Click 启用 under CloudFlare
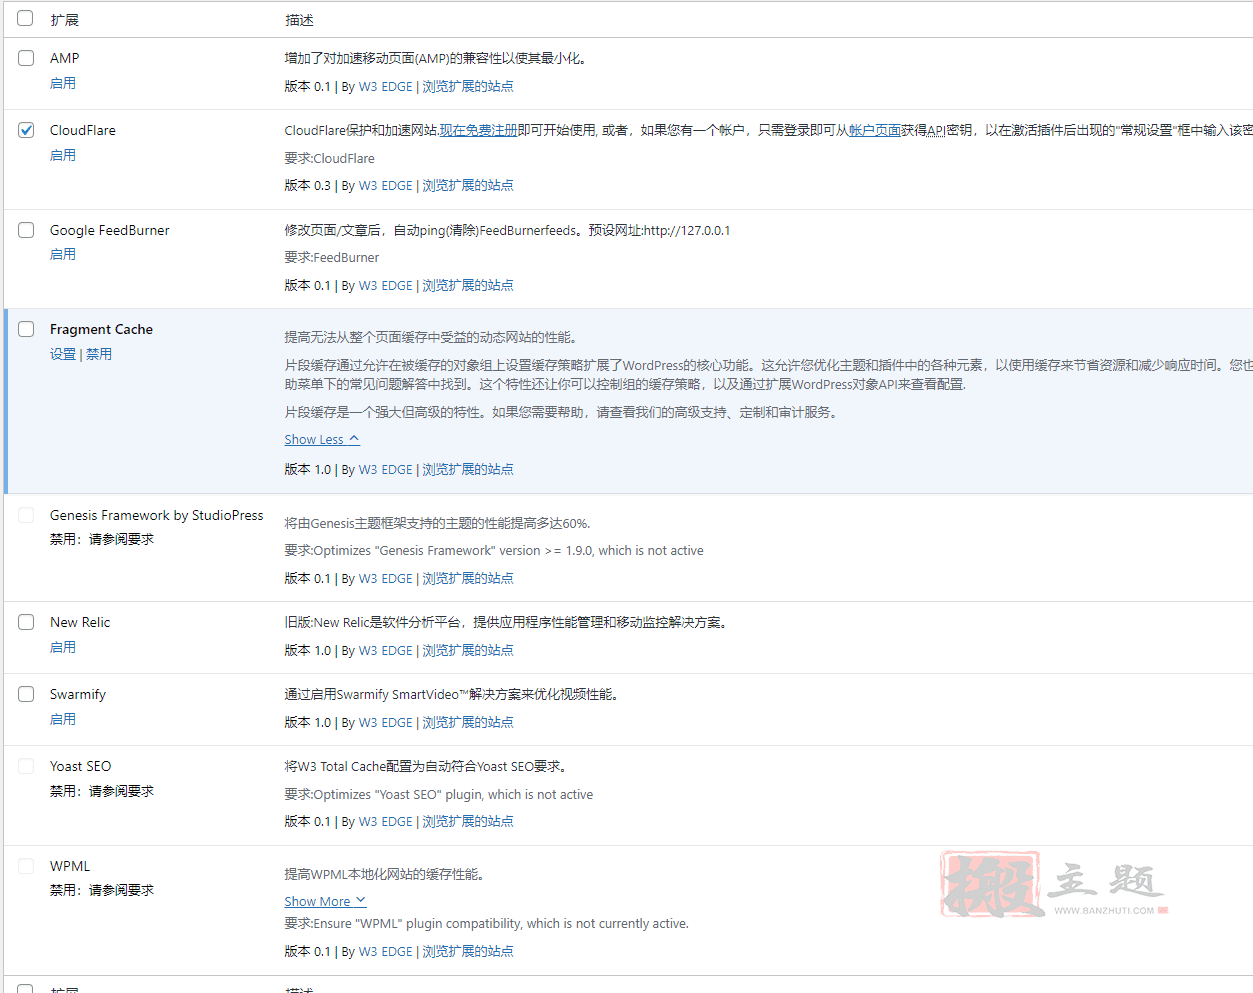Viewport: 1253px width, 993px height. 63,155
